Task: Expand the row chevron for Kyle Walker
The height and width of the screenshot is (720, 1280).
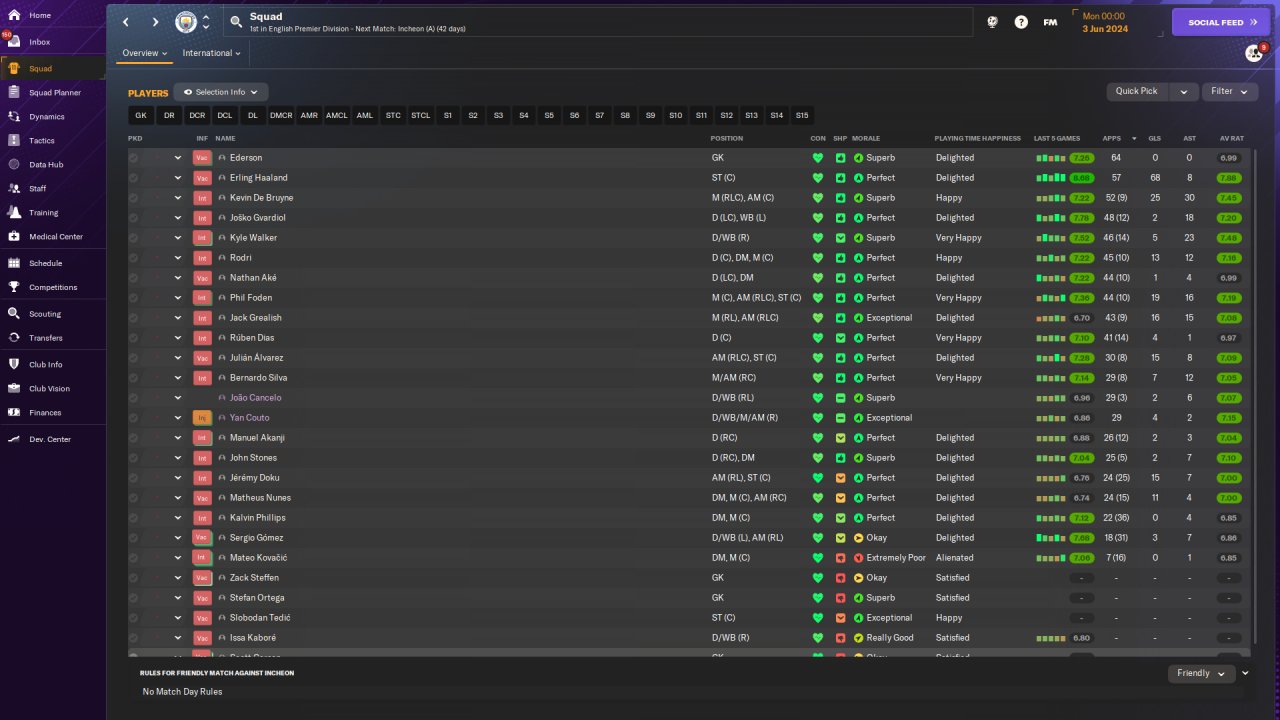Action: (x=178, y=237)
